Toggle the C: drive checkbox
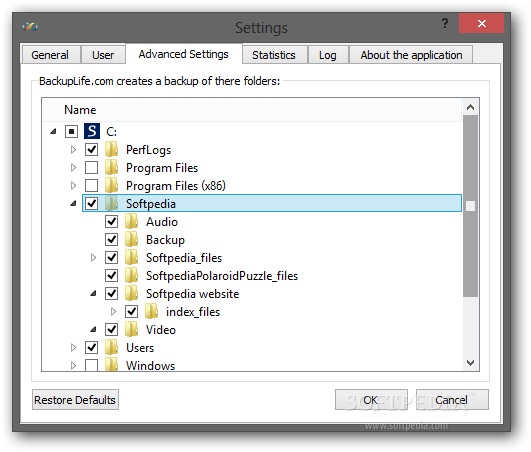531x452 pixels. (x=71, y=131)
